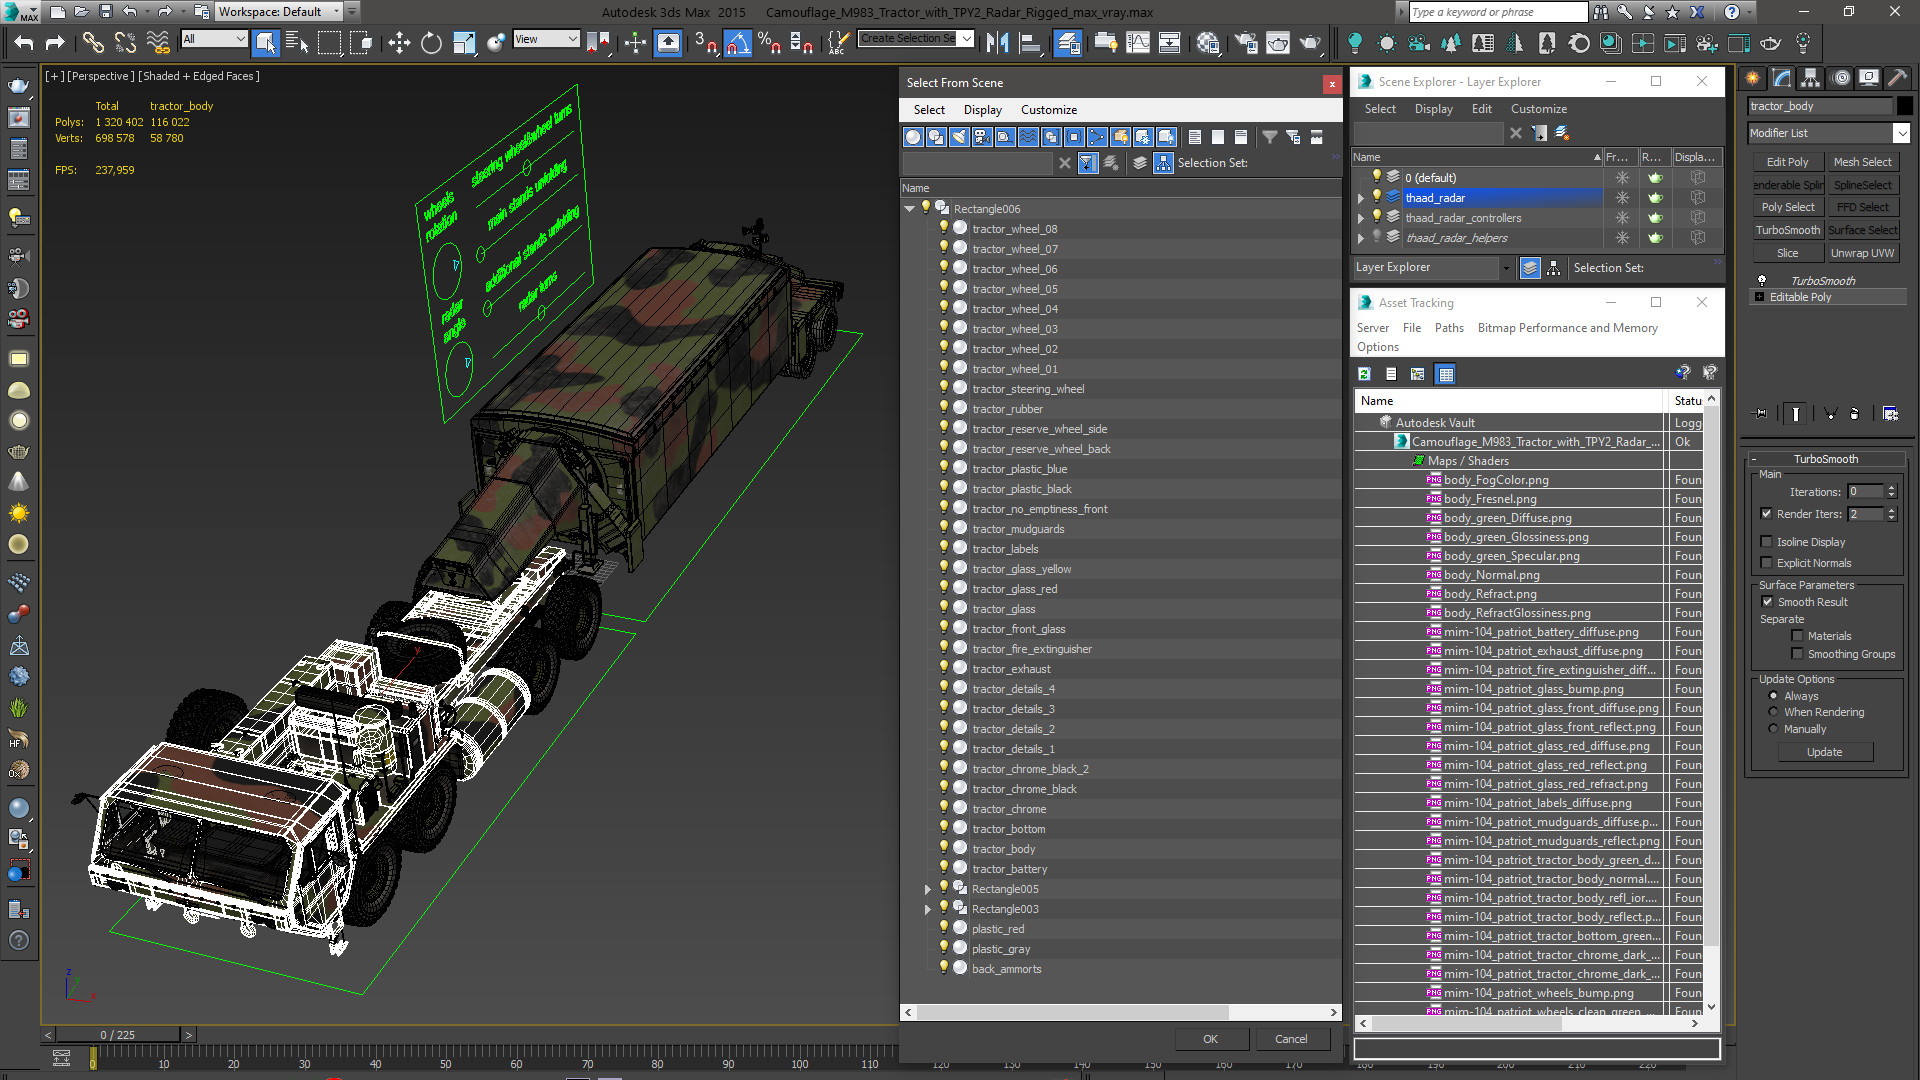Click Configure Modifier Sets icon
The width and height of the screenshot is (1920, 1080).
click(x=1890, y=413)
